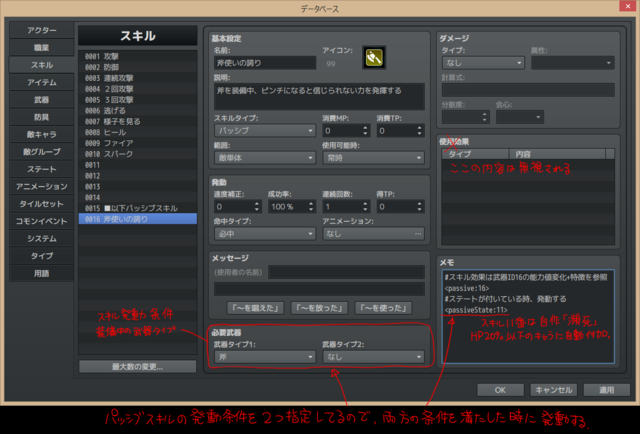
Task: Select skill 0002 防御
Action: pos(138,67)
